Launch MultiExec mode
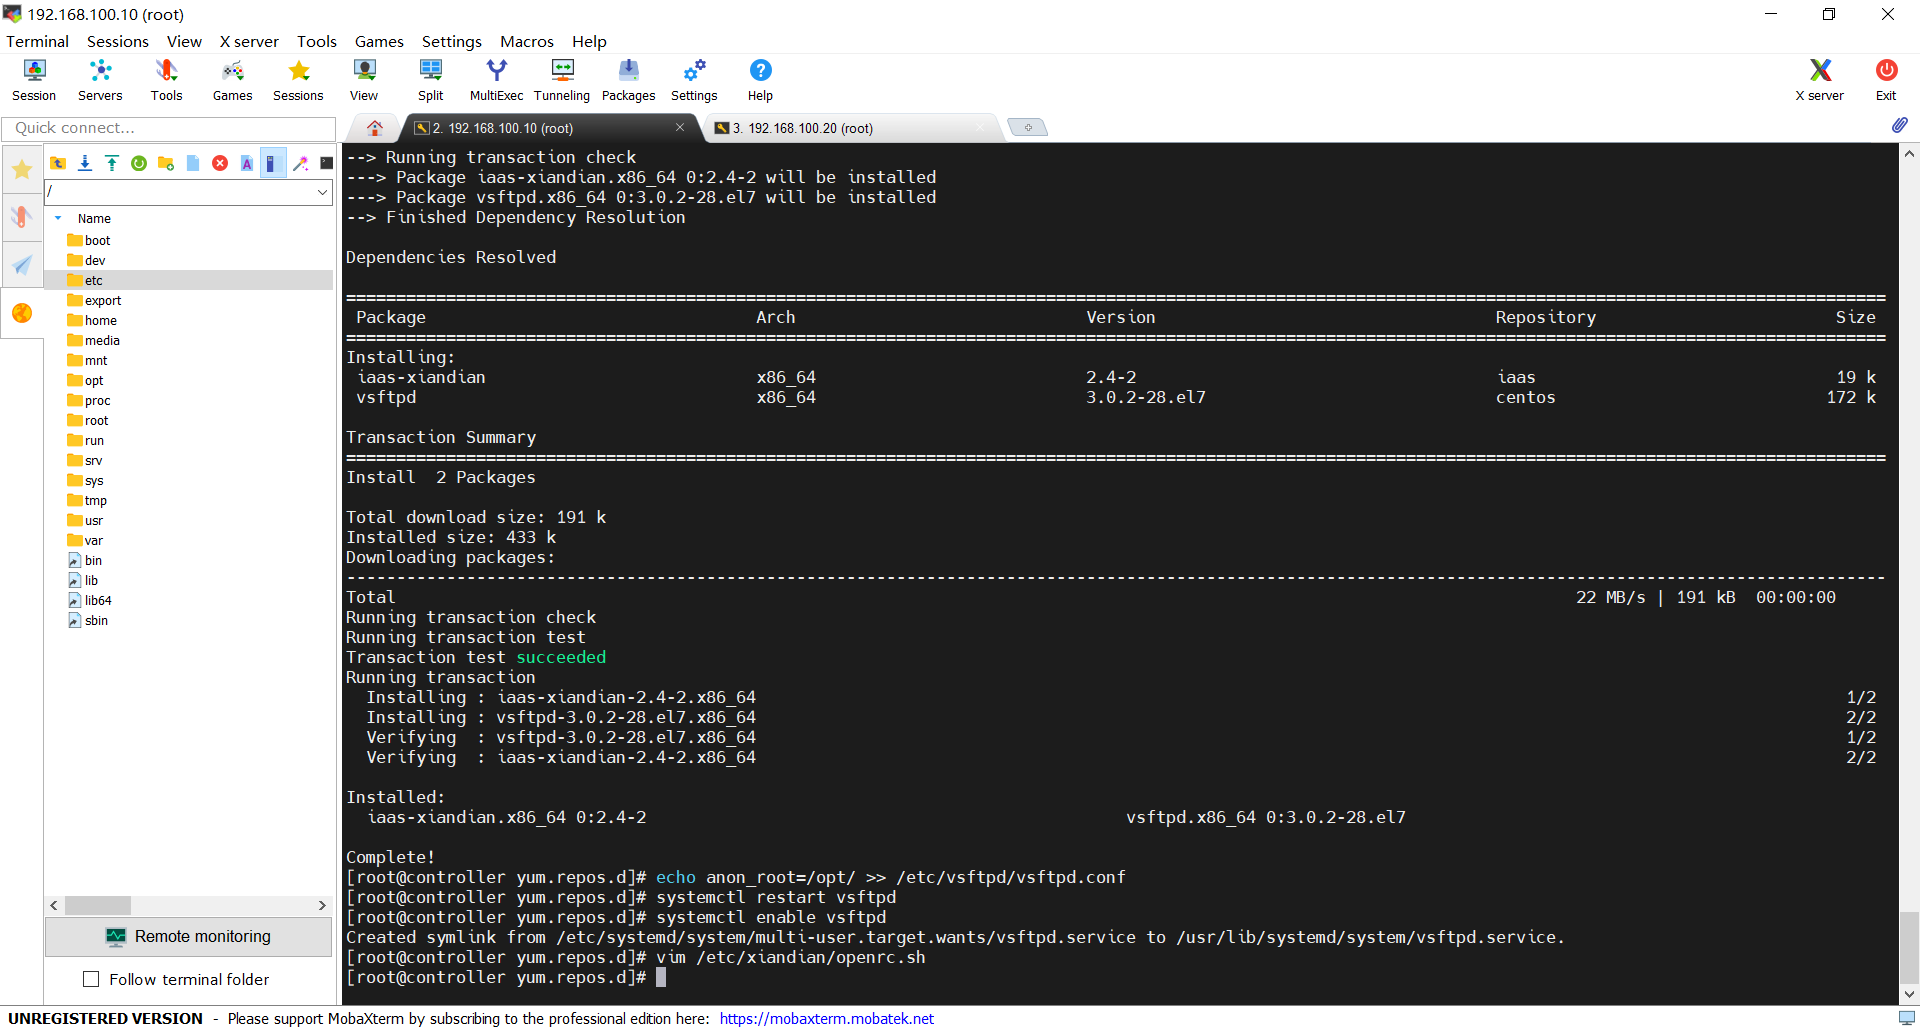This screenshot has height=1030, width=1920. pyautogui.click(x=496, y=80)
